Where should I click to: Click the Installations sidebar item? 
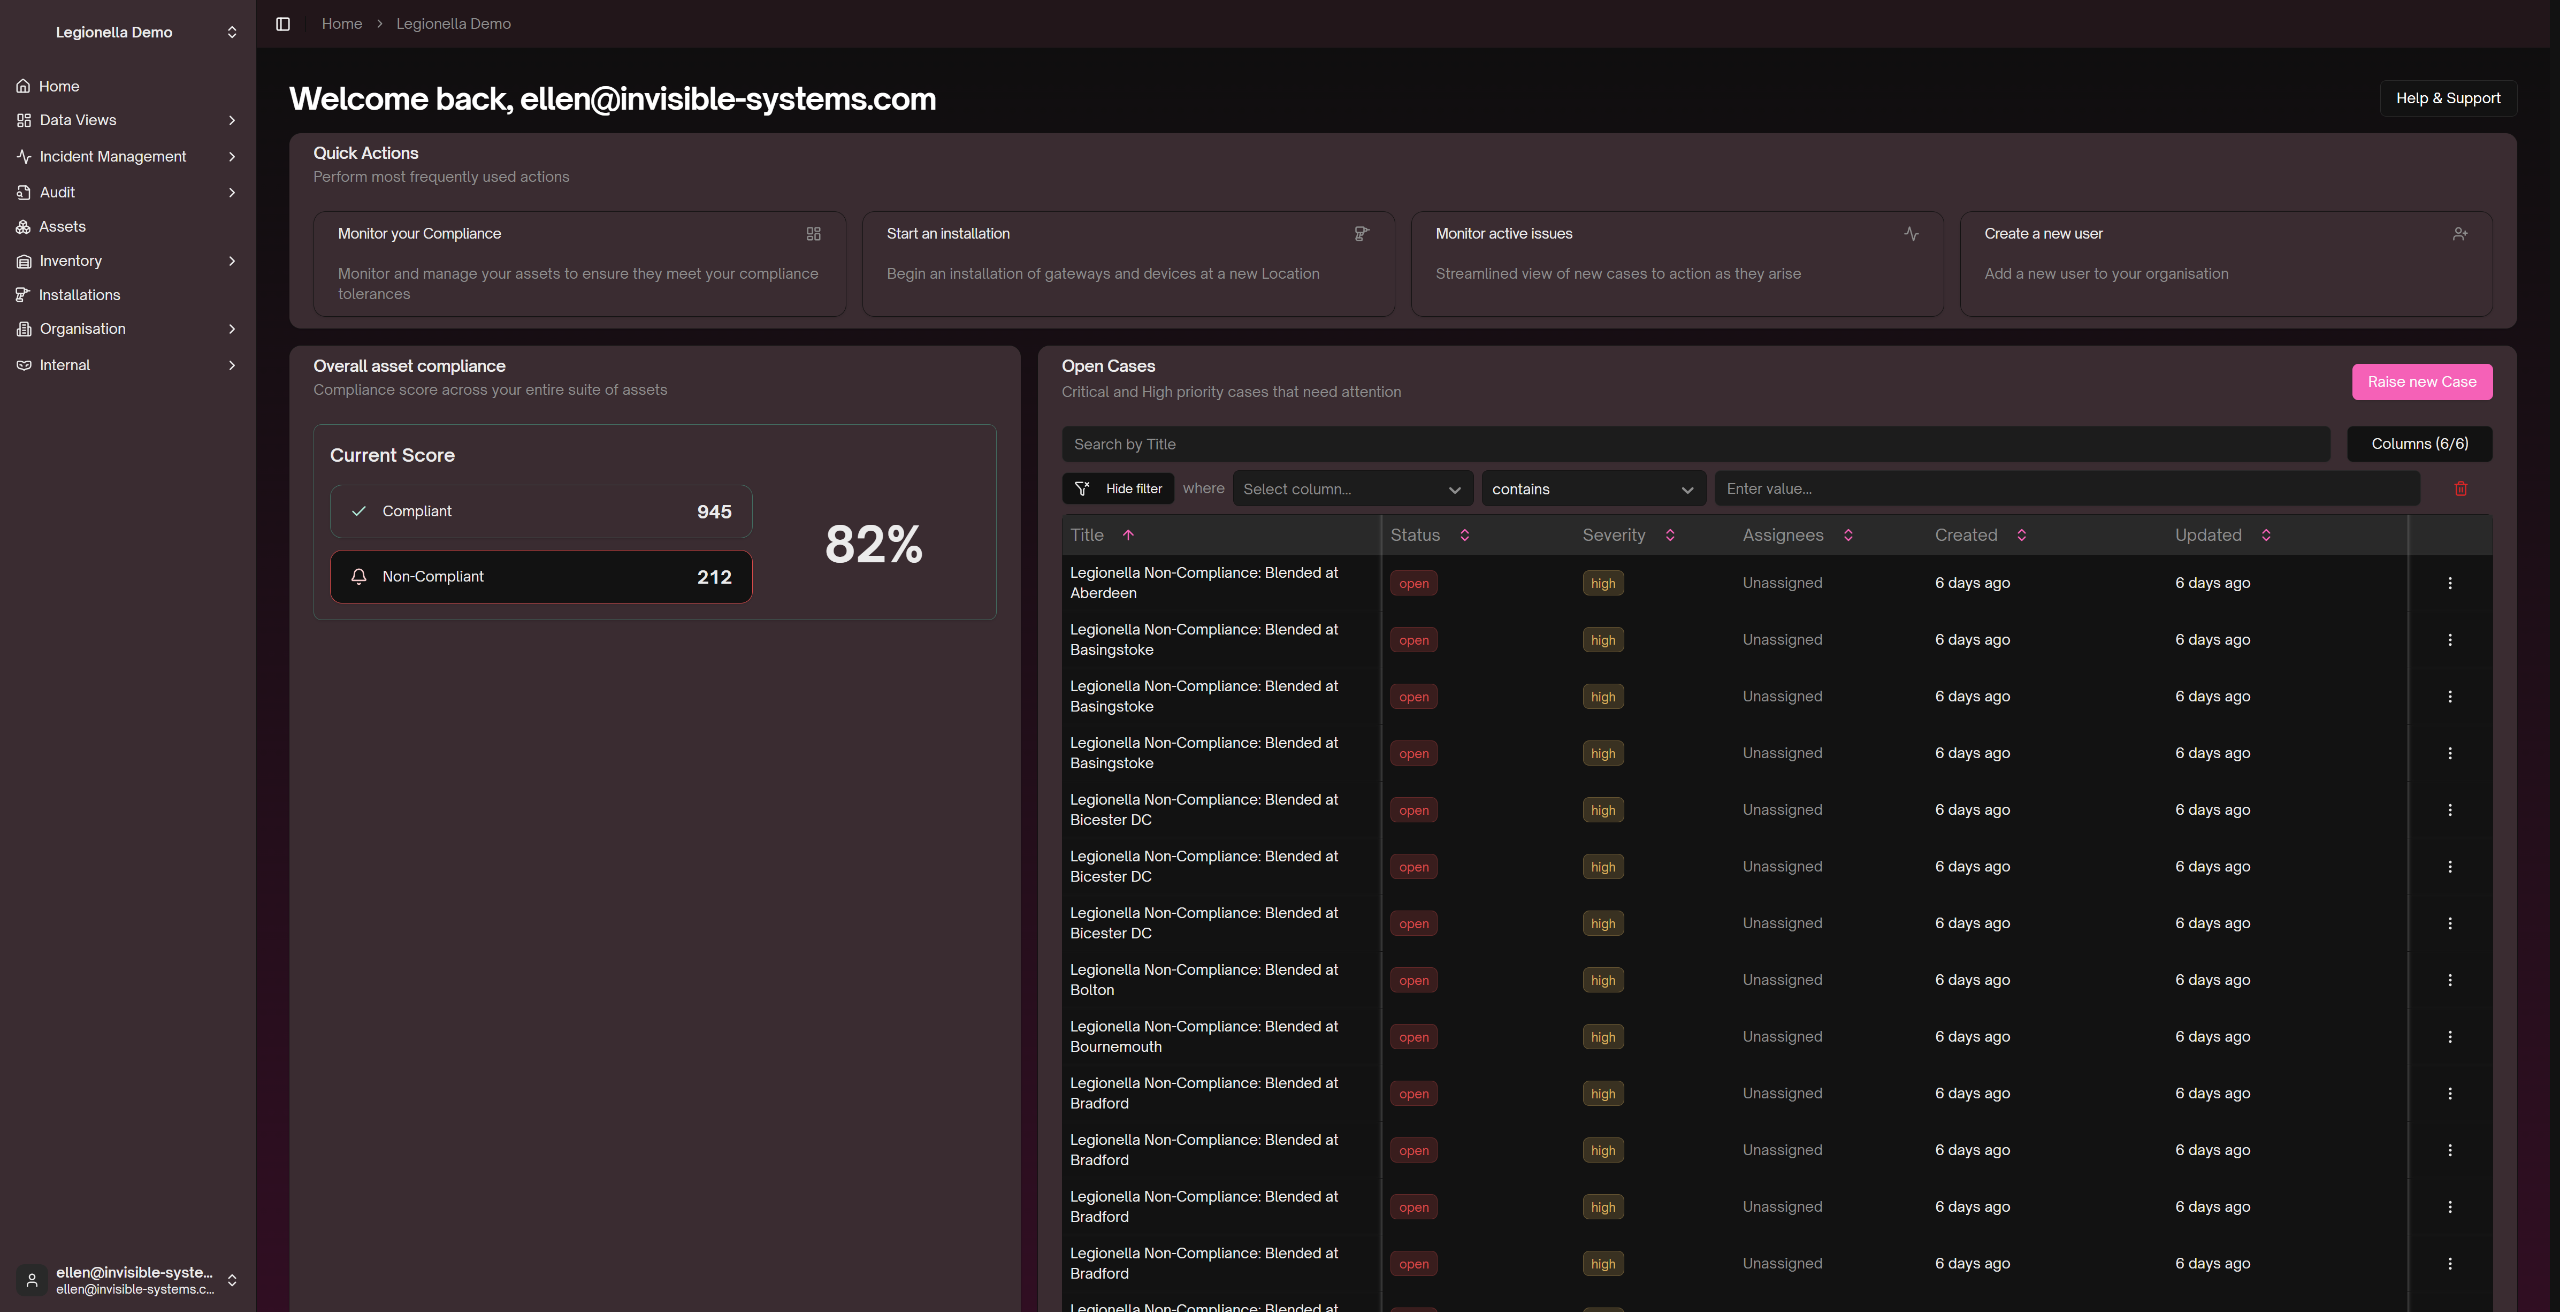[x=79, y=295]
